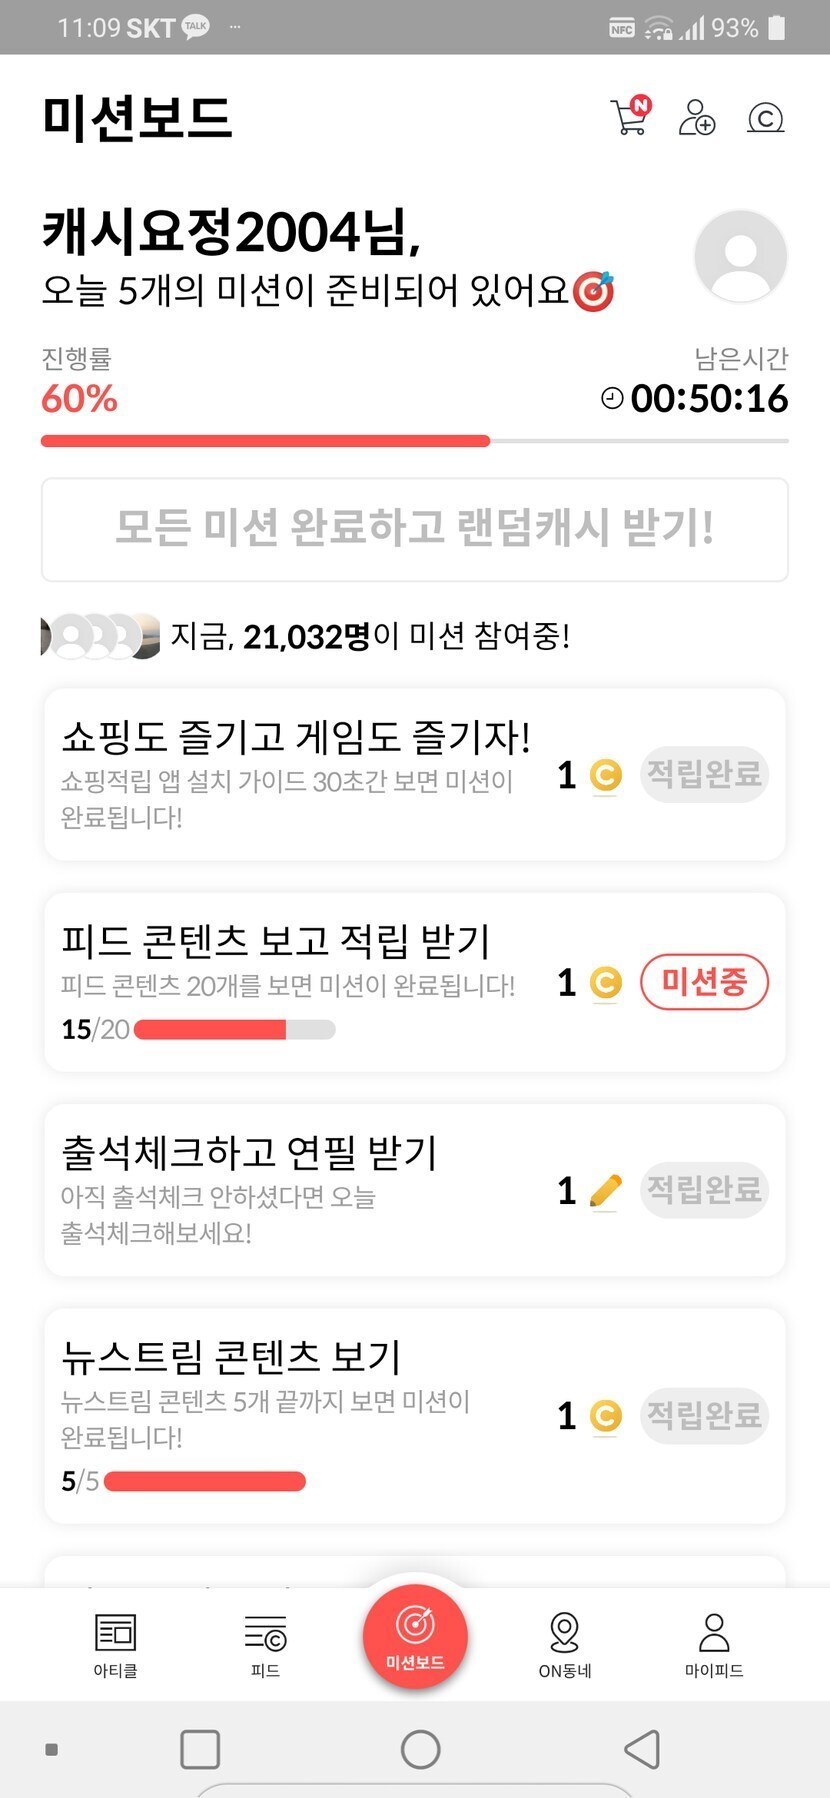Tap the overall mission progress bar

[x=415, y=440]
